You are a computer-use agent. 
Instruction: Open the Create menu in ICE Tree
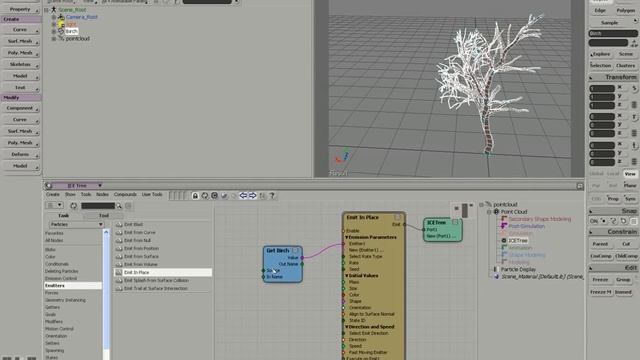coord(53,195)
